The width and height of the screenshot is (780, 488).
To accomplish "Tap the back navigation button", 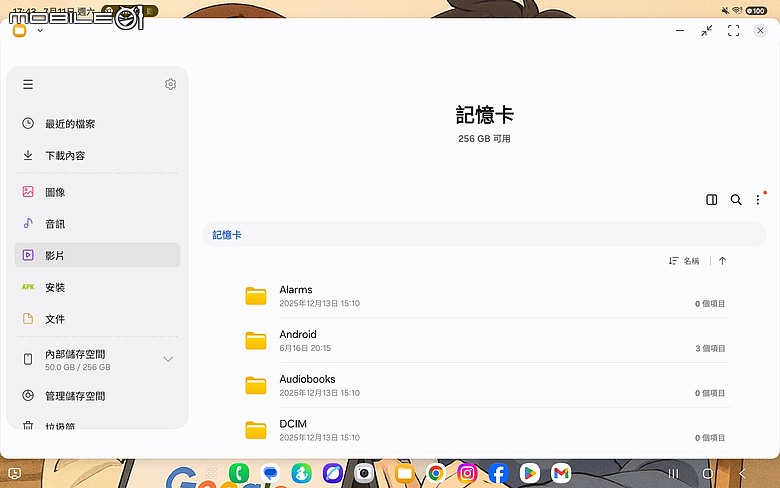I will 742,474.
